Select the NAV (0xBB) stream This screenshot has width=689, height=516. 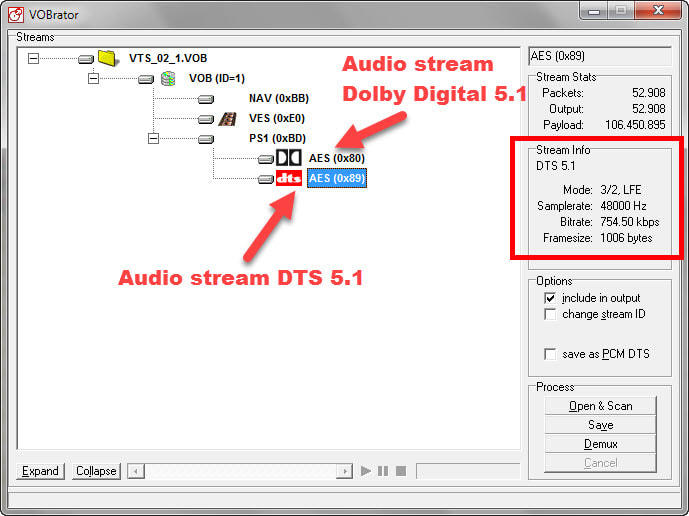[279, 98]
